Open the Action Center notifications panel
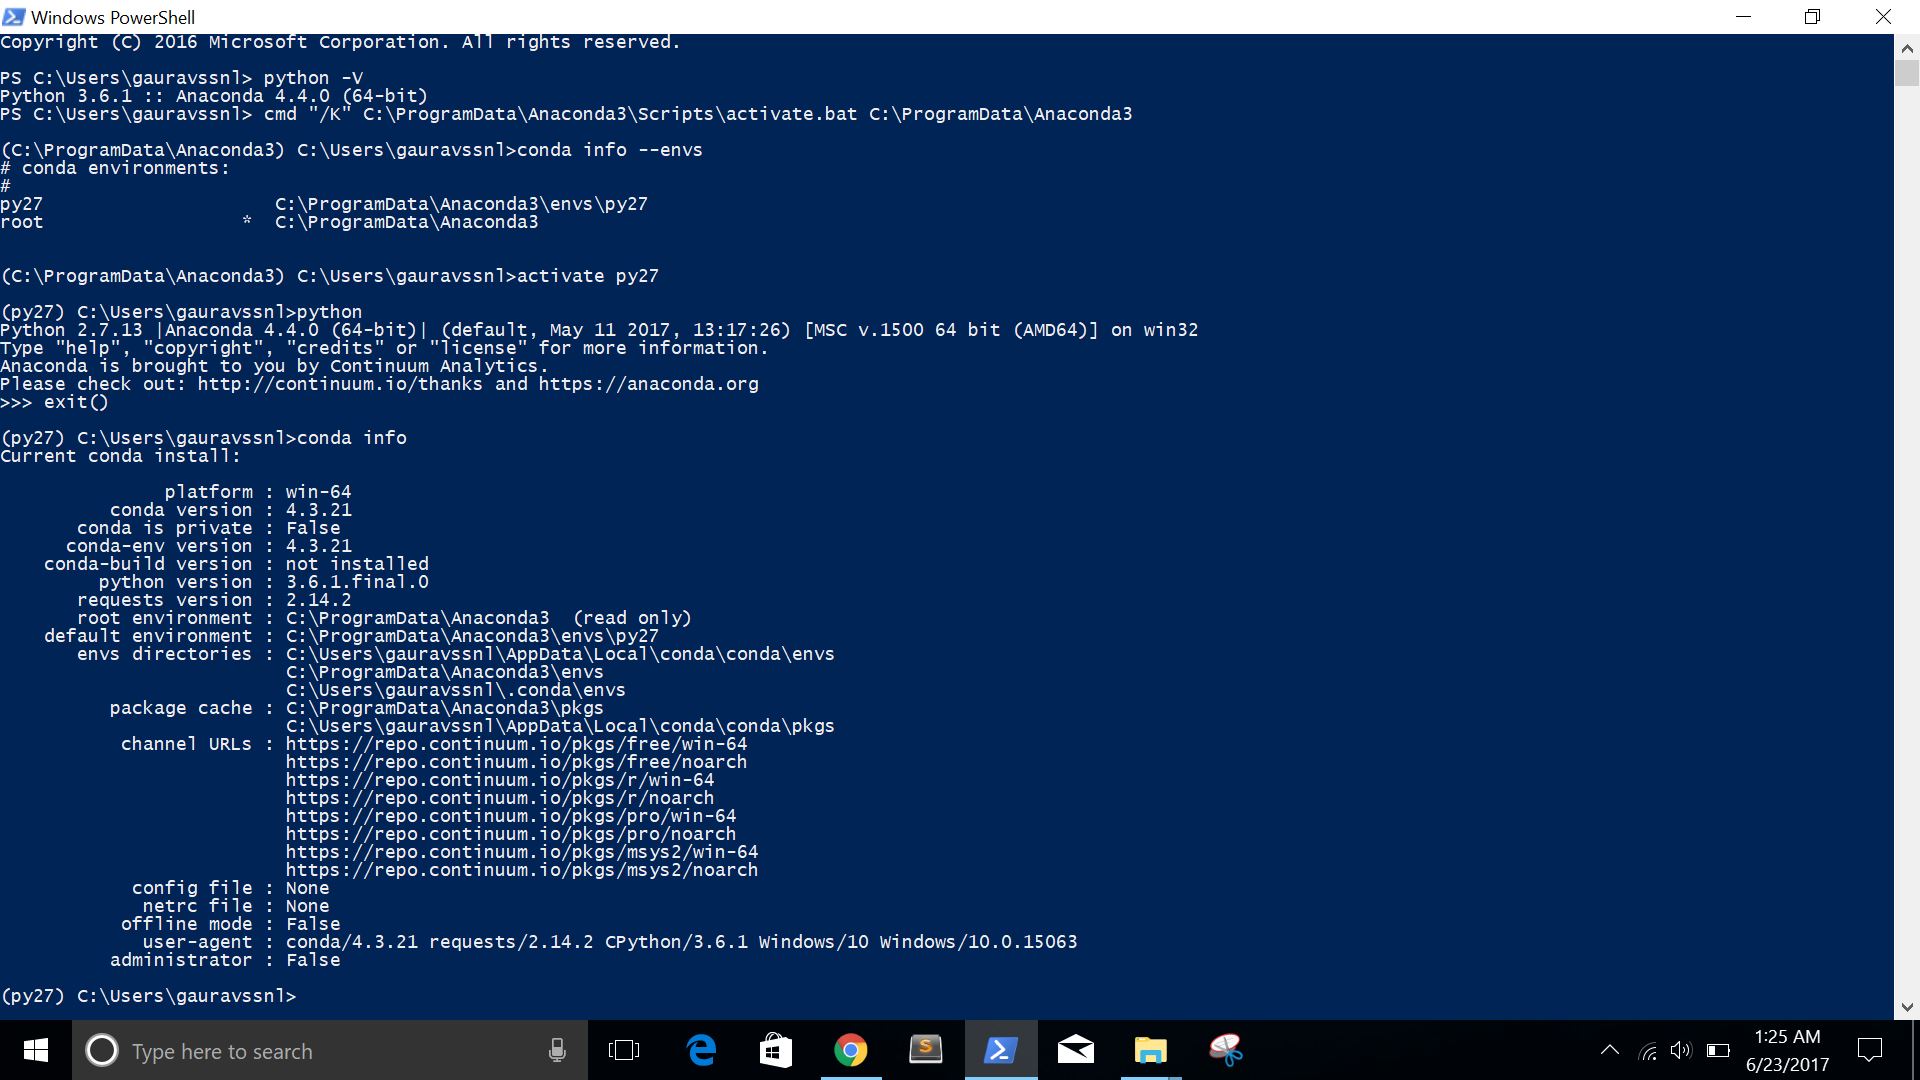 pos(1870,1050)
